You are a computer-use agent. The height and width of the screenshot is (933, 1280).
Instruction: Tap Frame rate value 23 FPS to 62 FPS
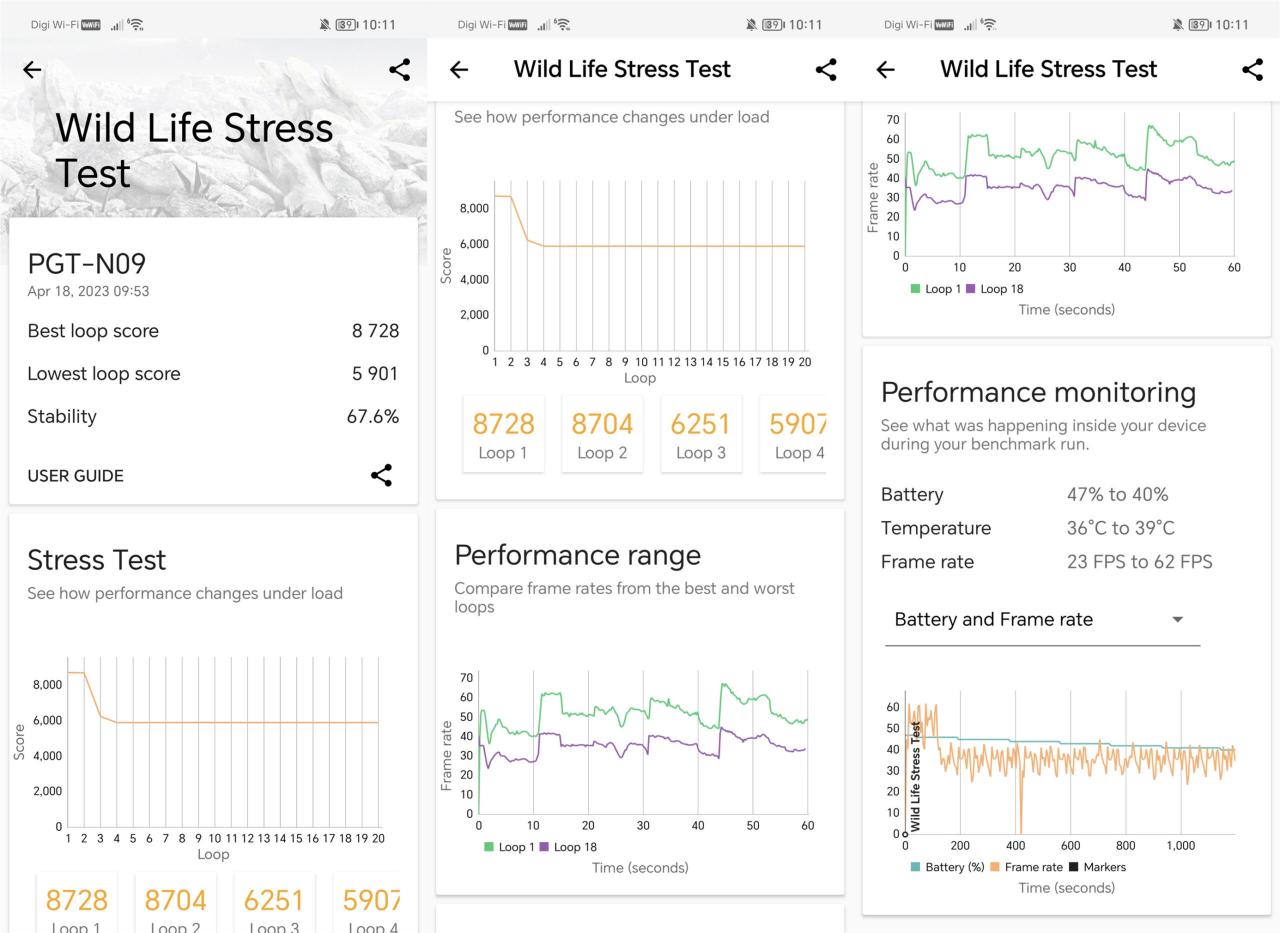1139,562
